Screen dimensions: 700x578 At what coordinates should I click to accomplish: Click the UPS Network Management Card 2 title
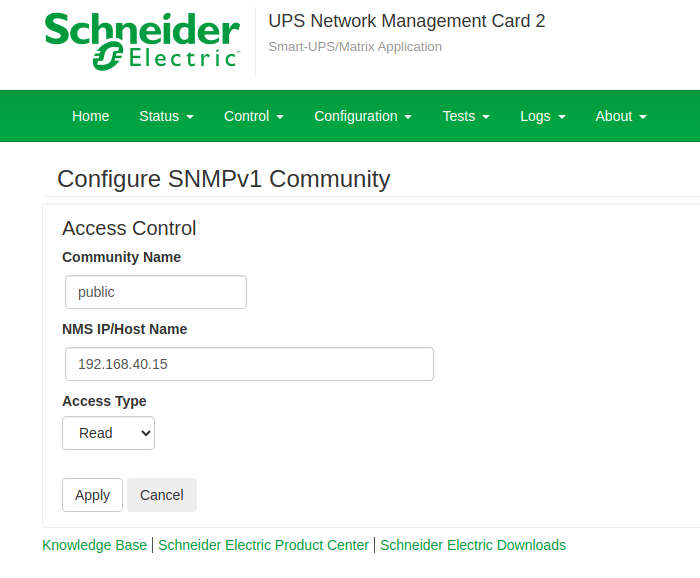pyautogui.click(x=406, y=21)
